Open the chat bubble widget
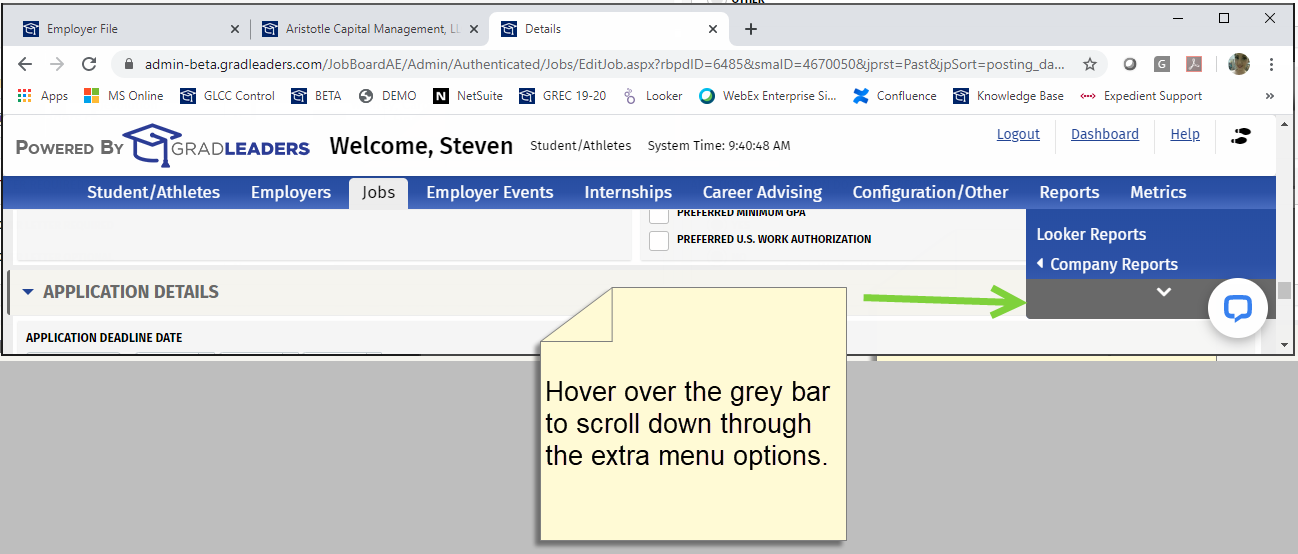This screenshot has height=554, width=1298. pos(1238,308)
